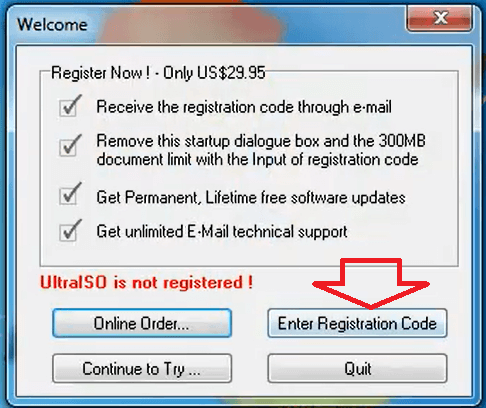Click the 'document limit with the Input' text line
This screenshot has width=486, height=408.
[257, 160]
